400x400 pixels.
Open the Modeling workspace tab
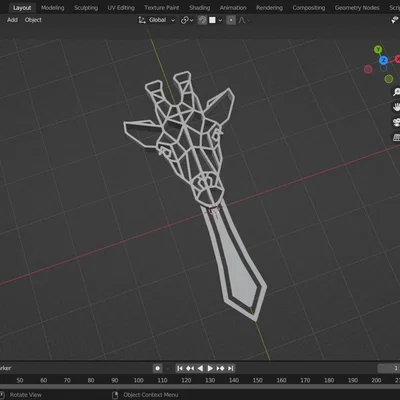pos(52,8)
